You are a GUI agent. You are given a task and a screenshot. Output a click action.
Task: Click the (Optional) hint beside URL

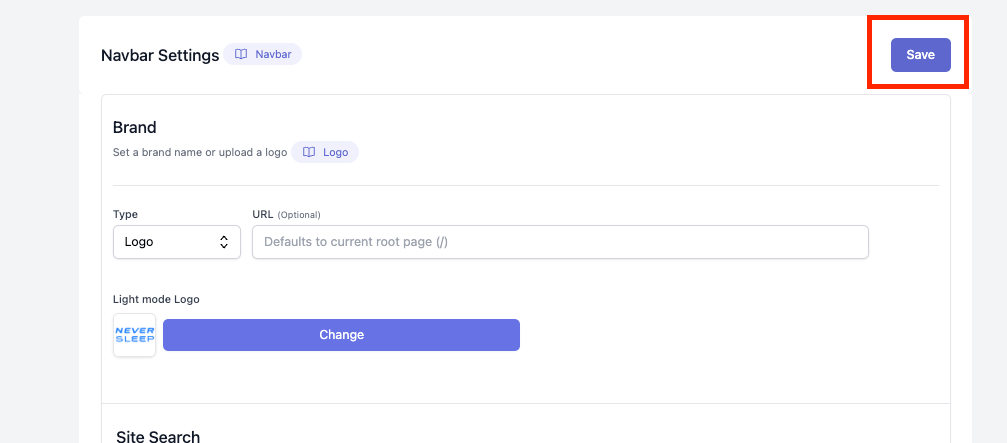pos(299,214)
